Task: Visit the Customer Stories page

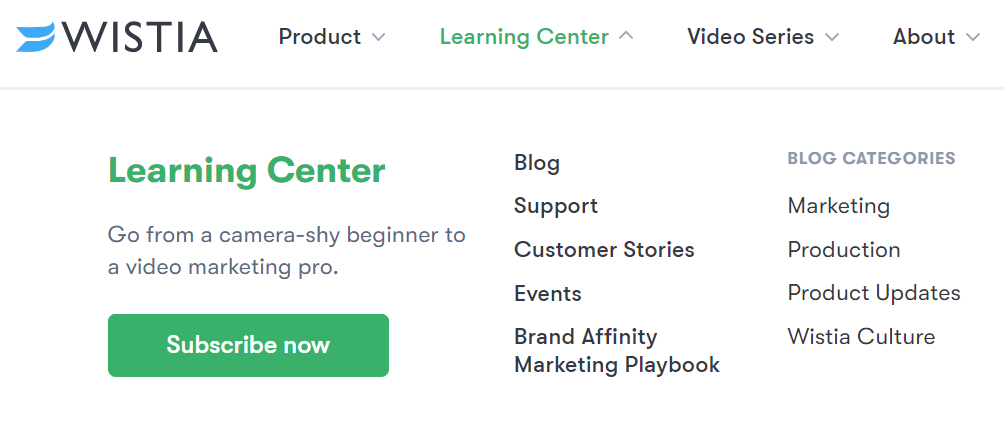Action: pyautogui.click(x=604, y=250)
